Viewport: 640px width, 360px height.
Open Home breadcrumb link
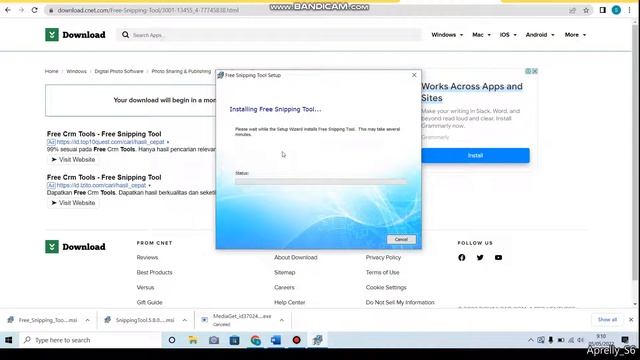coord(51,71)
